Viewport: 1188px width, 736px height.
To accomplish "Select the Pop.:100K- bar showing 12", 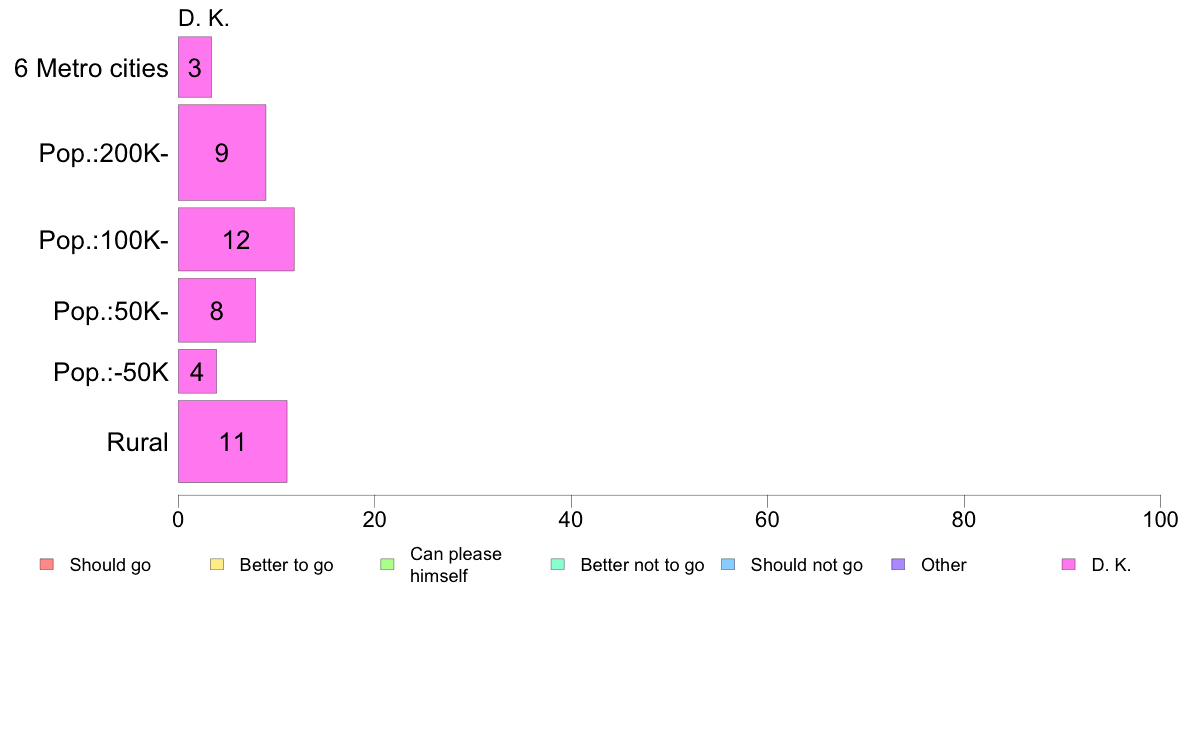I will coord(236,240).
